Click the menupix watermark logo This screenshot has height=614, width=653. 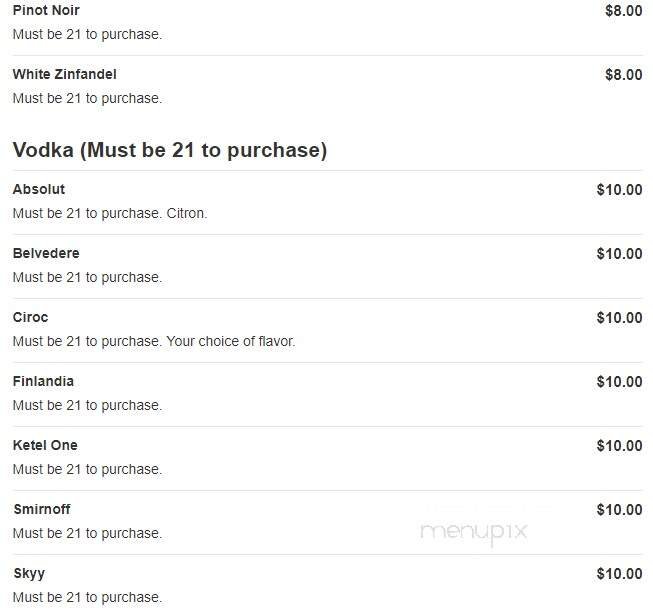click(x=473, y=532)
